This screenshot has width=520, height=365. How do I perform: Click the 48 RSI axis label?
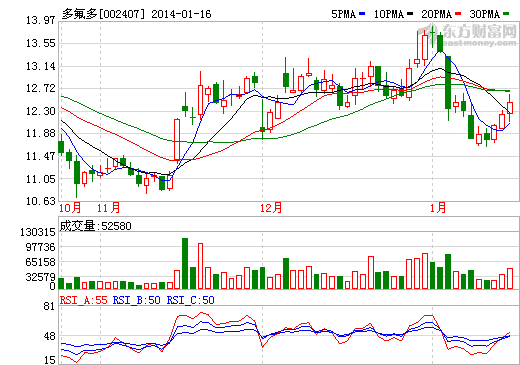[x=49, y=336]
